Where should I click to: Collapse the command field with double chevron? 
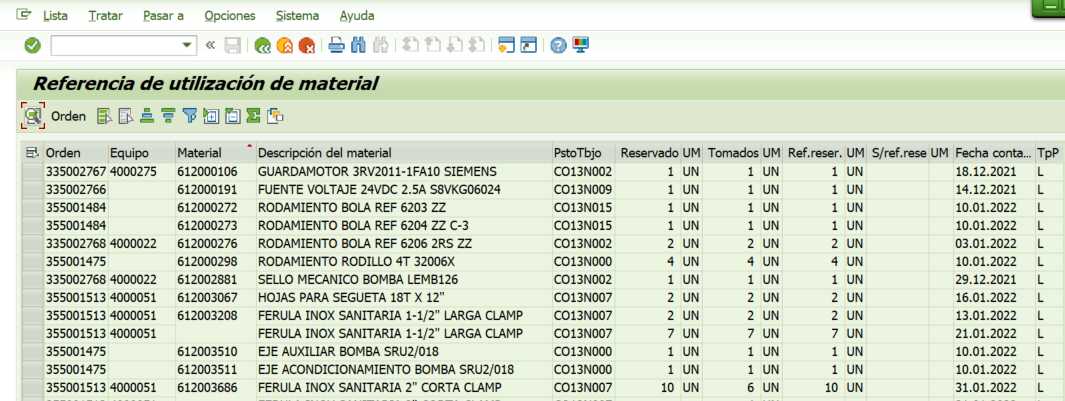(x=210, y=45)
